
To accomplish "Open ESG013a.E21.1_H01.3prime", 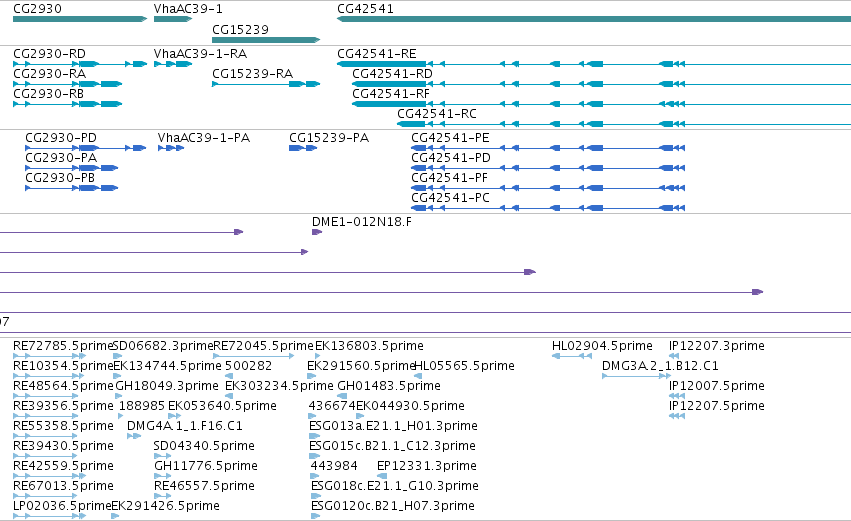I will (x=314, y=436).
